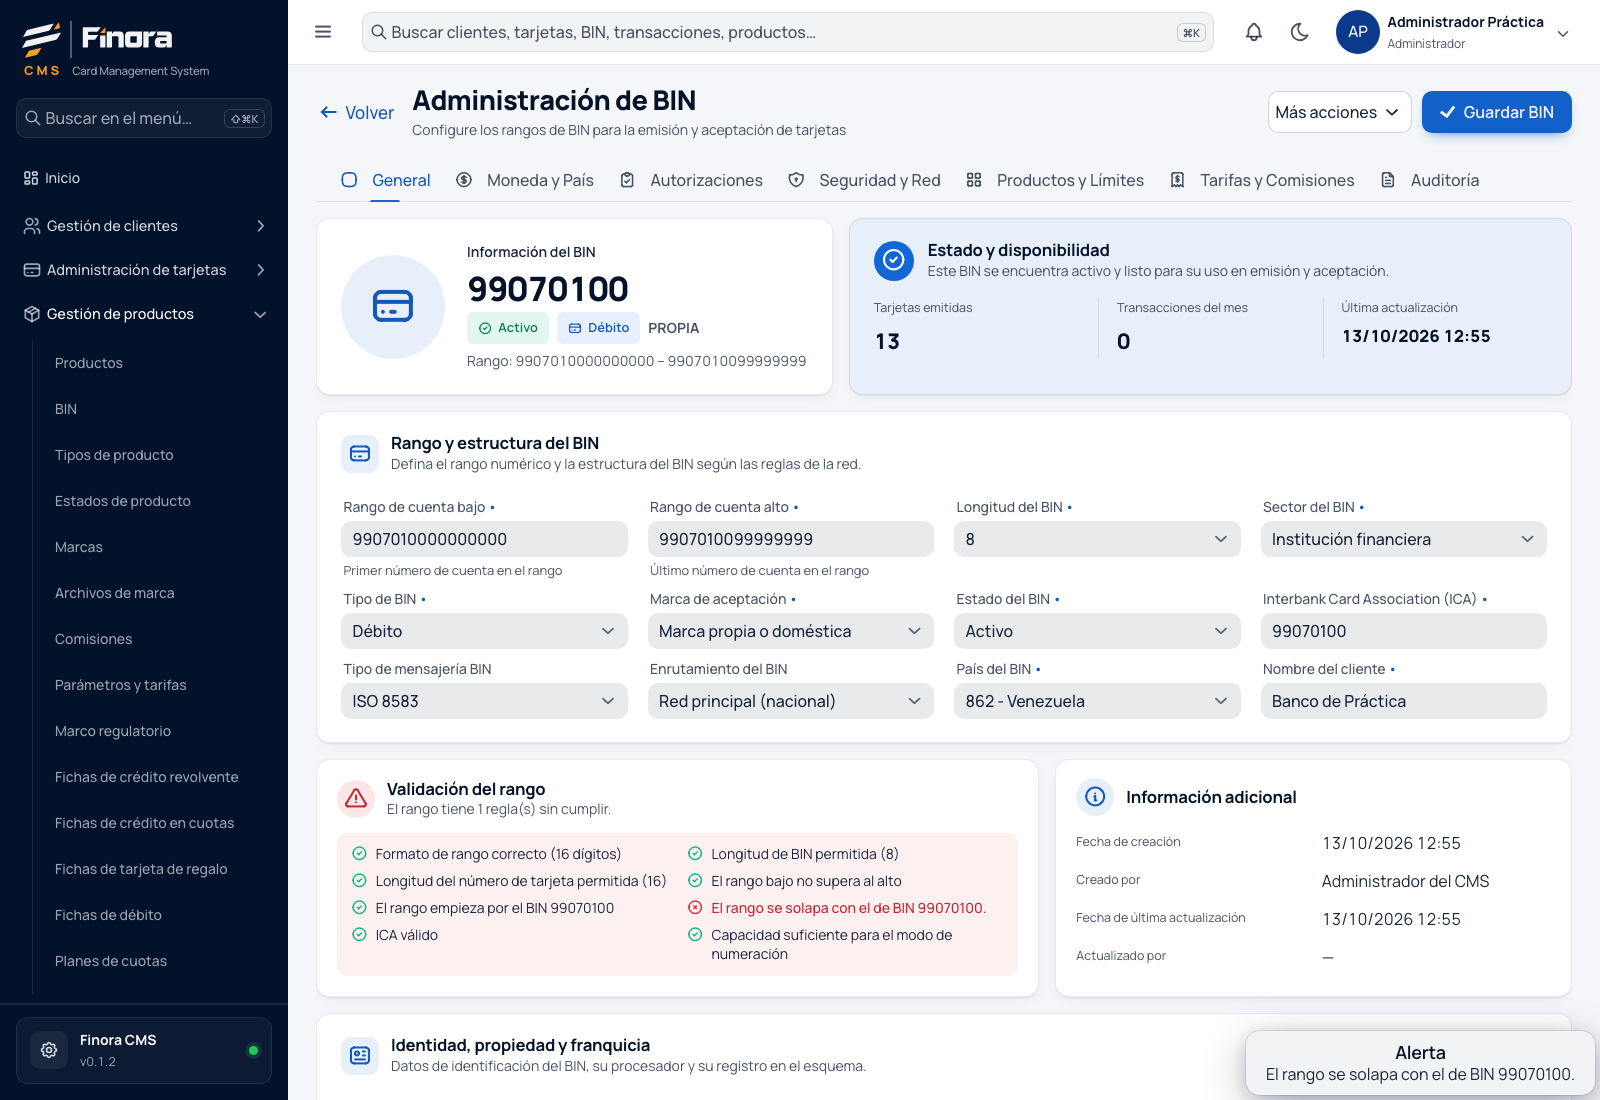The width and height of the screenshot is (1600, 1100).
Task: Open the Estado del BIN dropdown
Action: click(1098, 631)
